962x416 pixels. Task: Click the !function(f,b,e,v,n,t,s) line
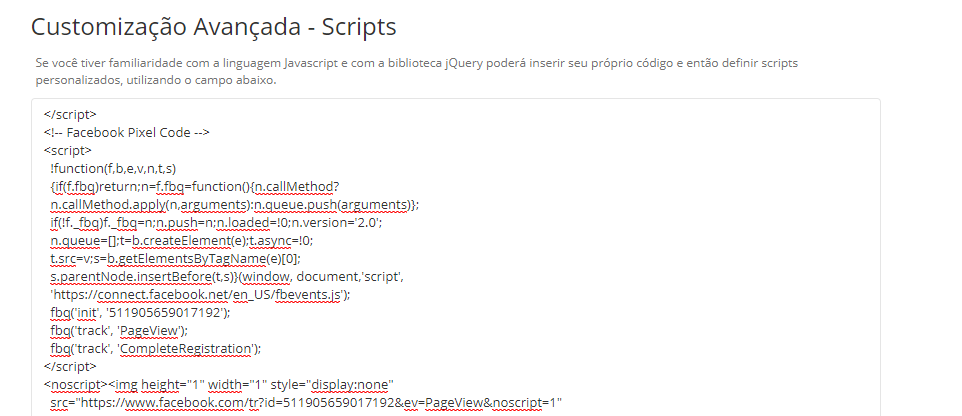click(x=113, y=169)
